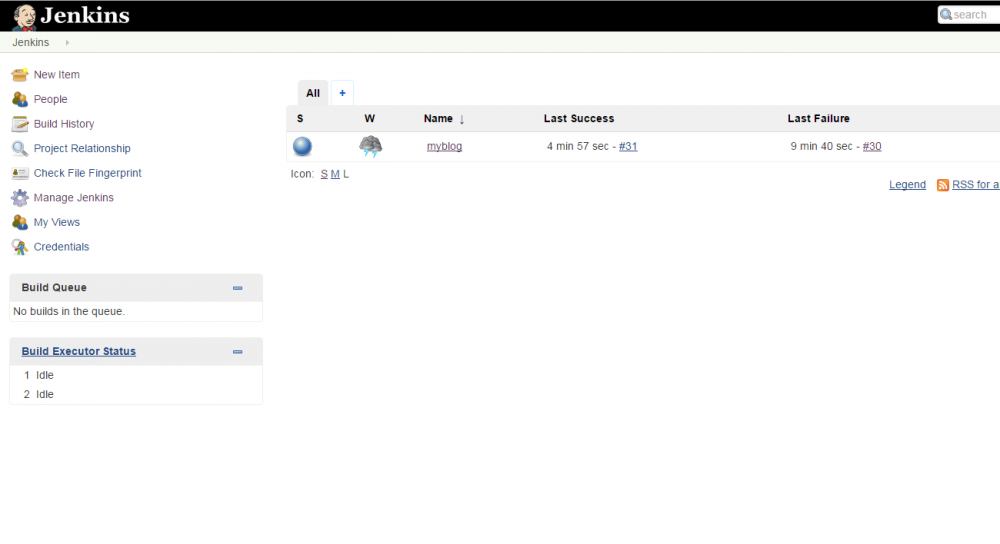Screen dimensions: 1000x544
Task: Collapse the Build Queue panel
Action: (238, 288)
